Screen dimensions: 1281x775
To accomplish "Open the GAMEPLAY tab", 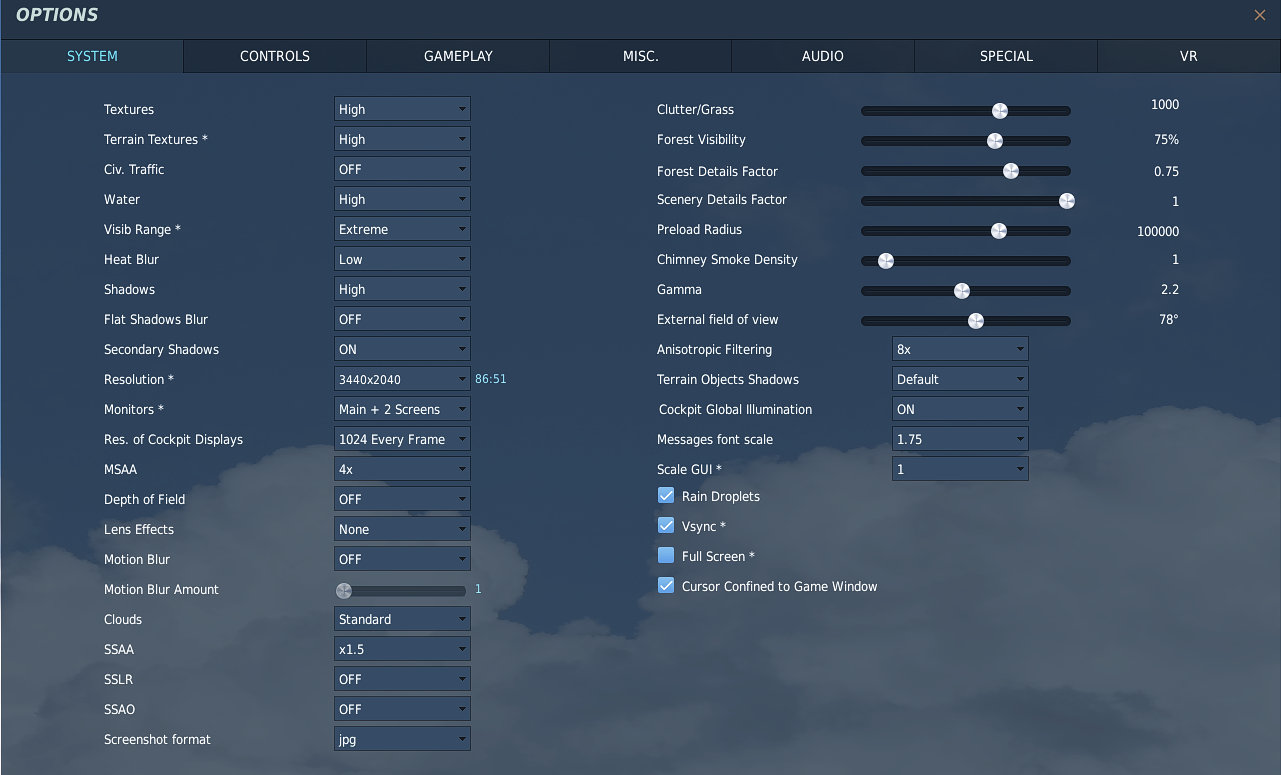I will pos(458,56).
